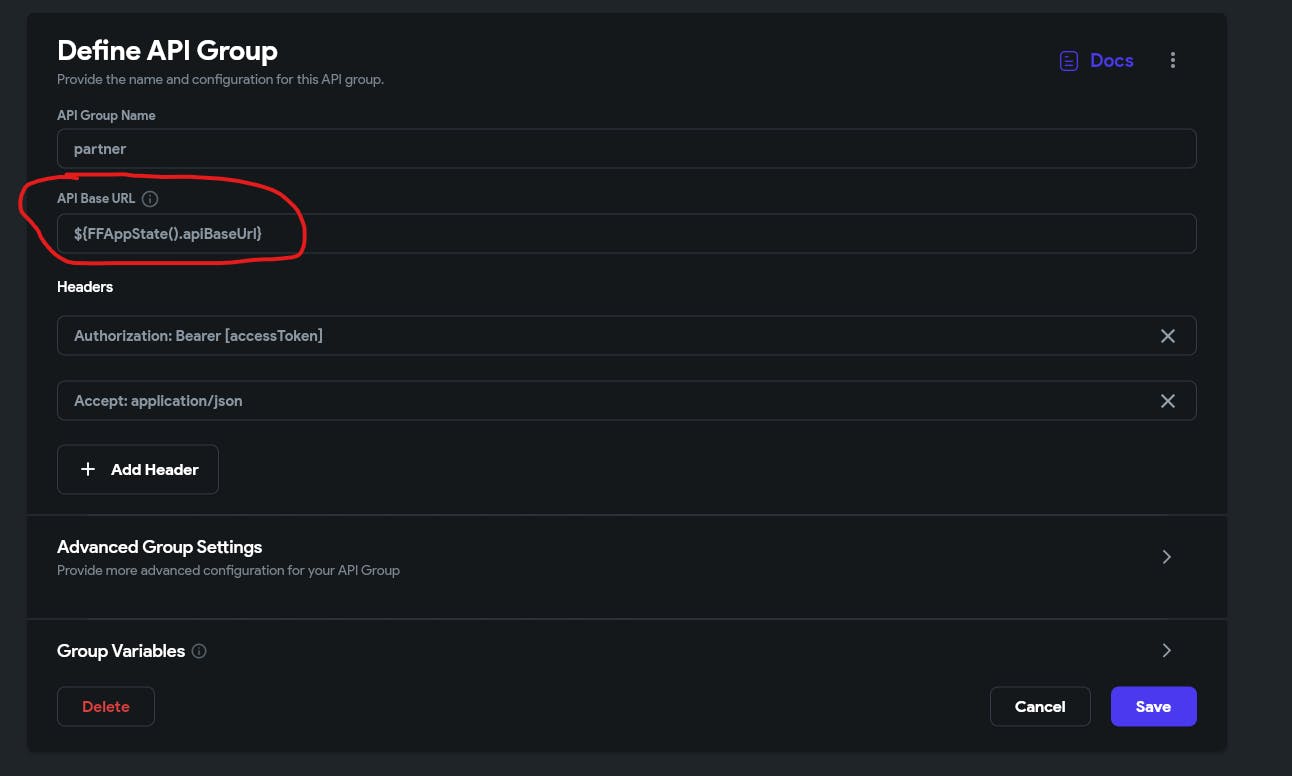Click the Group Variables heading

tap(121, 651)
